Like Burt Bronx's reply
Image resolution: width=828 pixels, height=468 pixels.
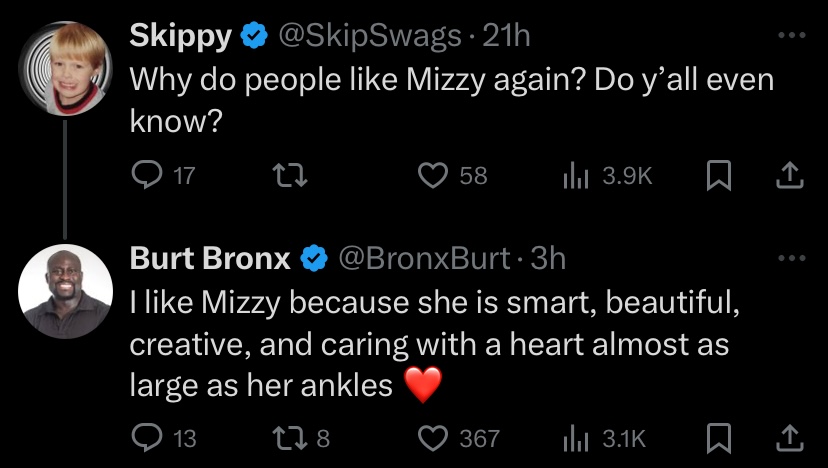tap(432, 438)
